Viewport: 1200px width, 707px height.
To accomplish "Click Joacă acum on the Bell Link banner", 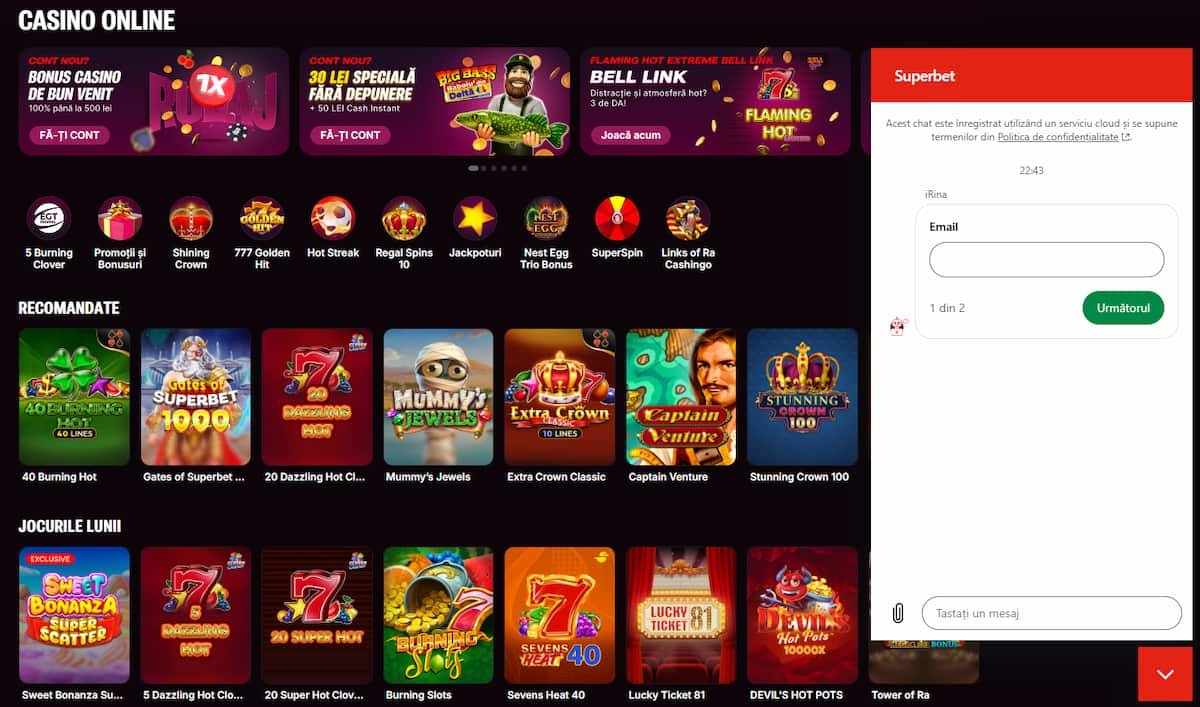I will point(631,135).
